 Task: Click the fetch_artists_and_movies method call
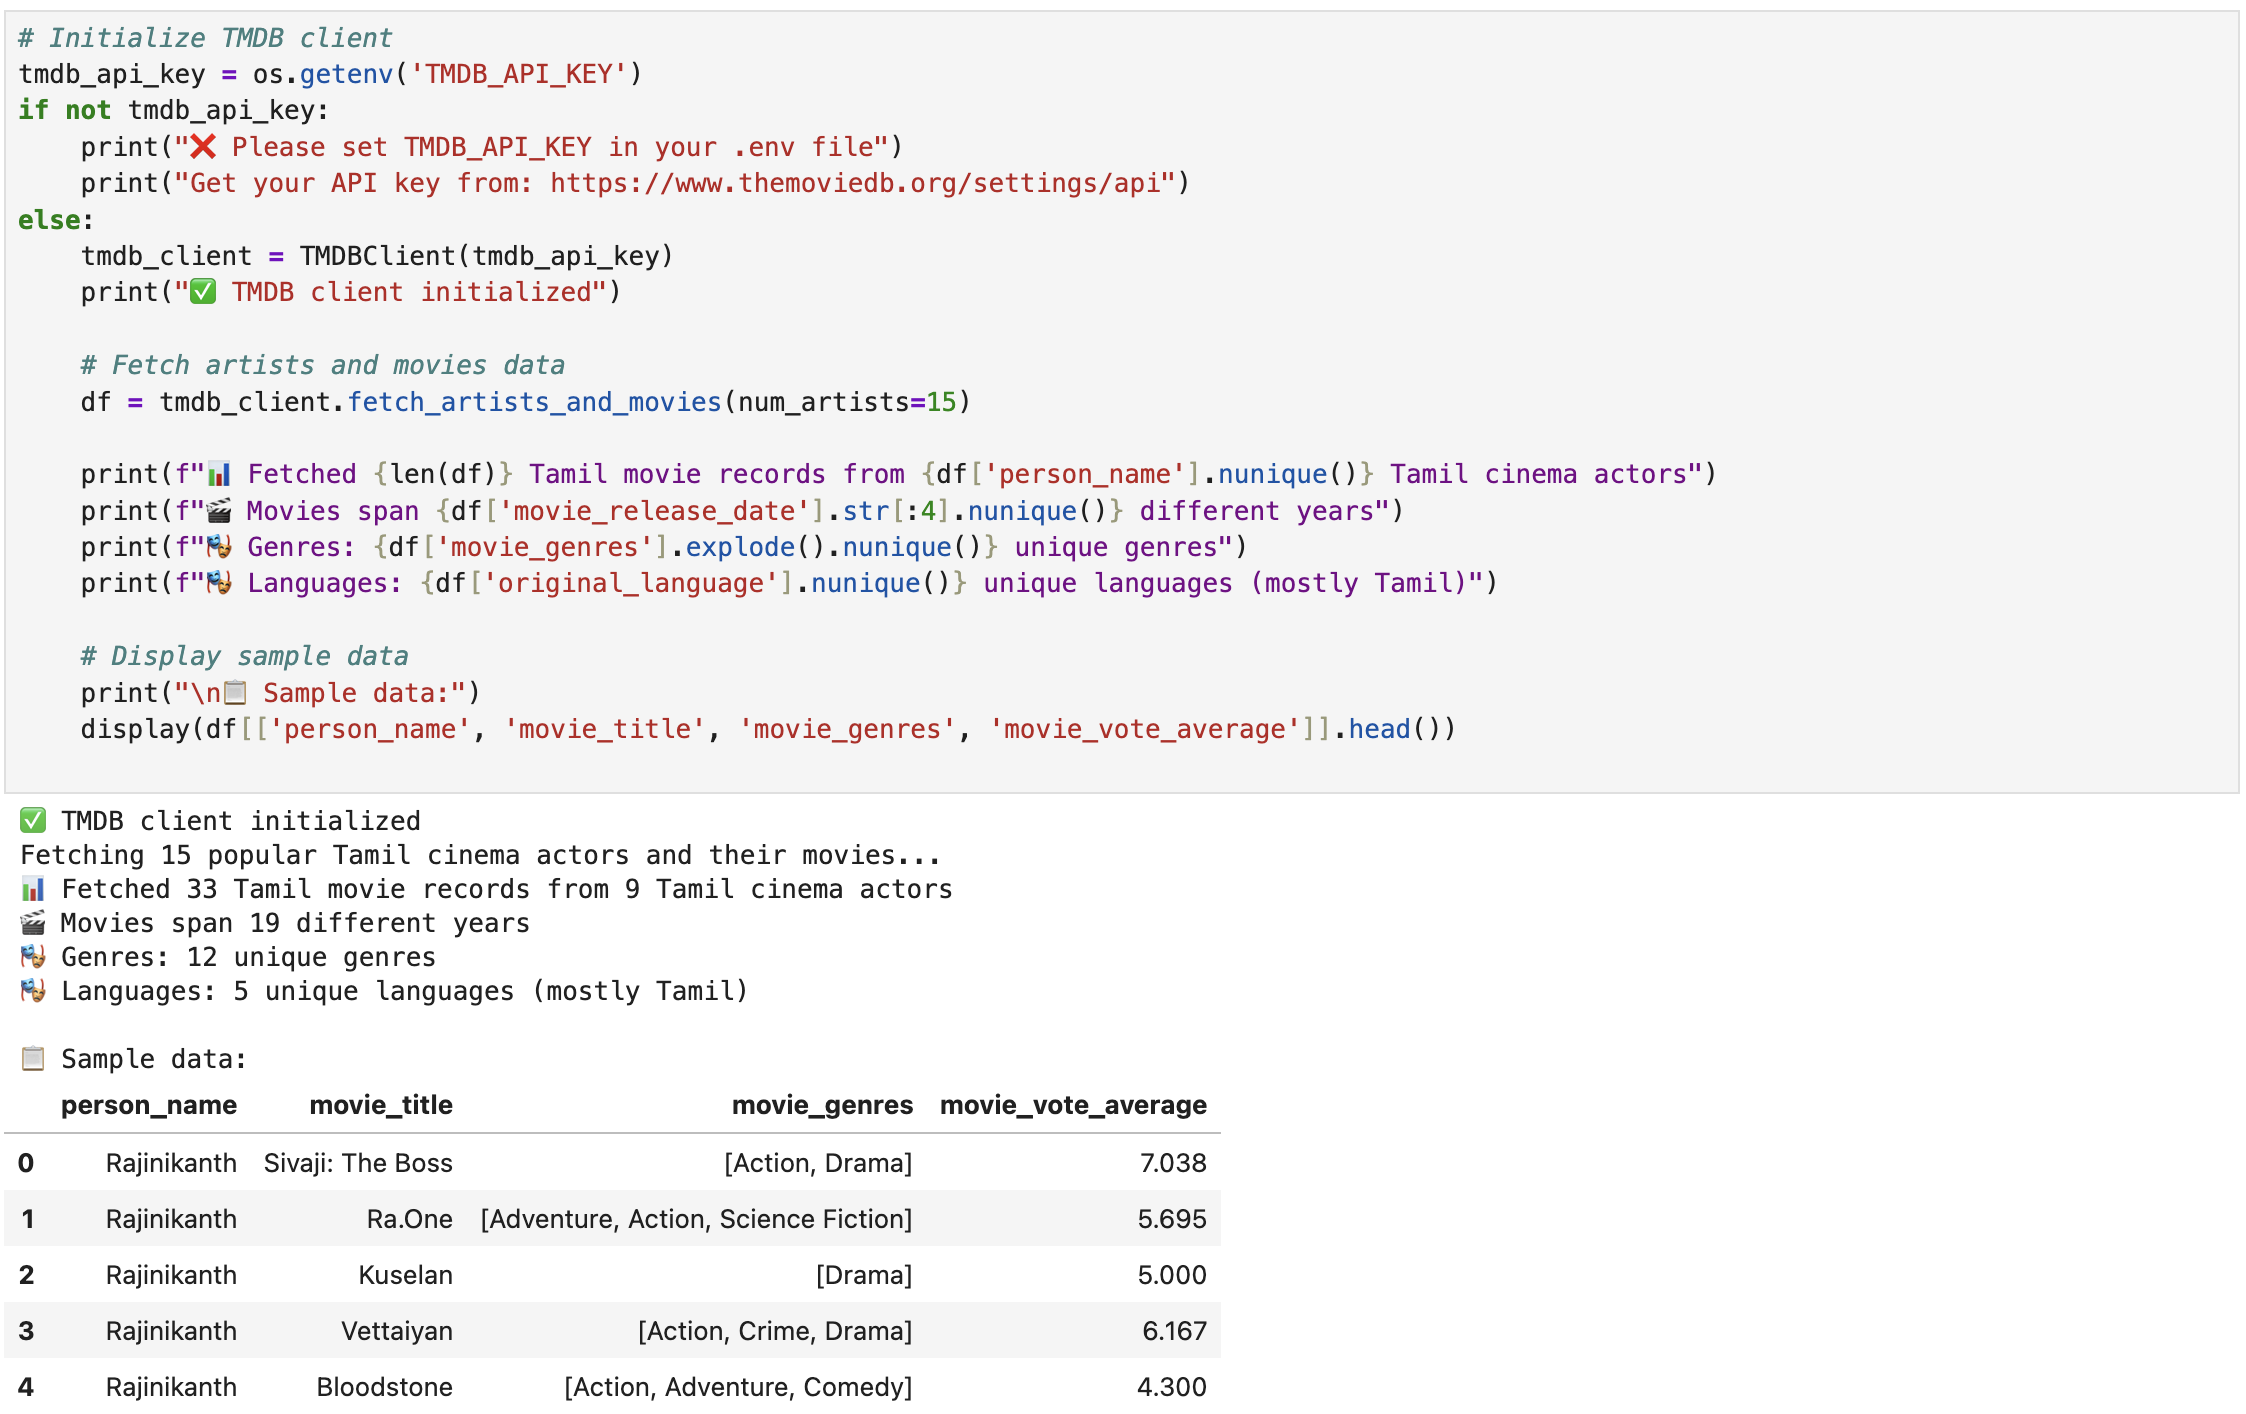(x=534, y=402)
